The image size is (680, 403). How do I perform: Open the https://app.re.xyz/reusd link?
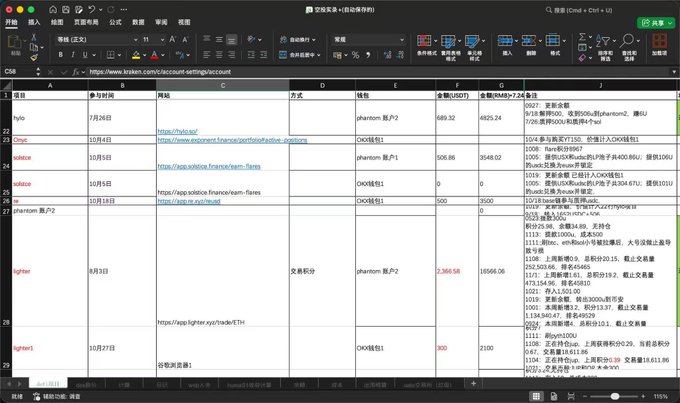[189, 201]
